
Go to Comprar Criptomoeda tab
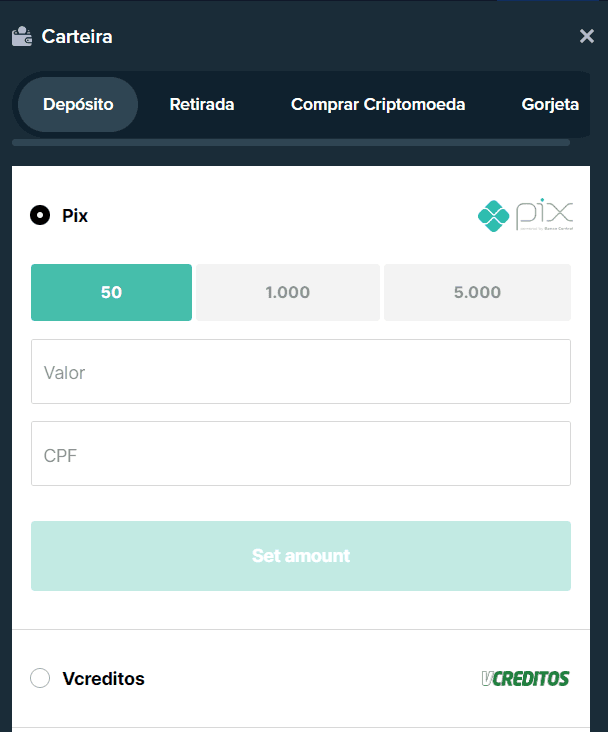point(378,105)
